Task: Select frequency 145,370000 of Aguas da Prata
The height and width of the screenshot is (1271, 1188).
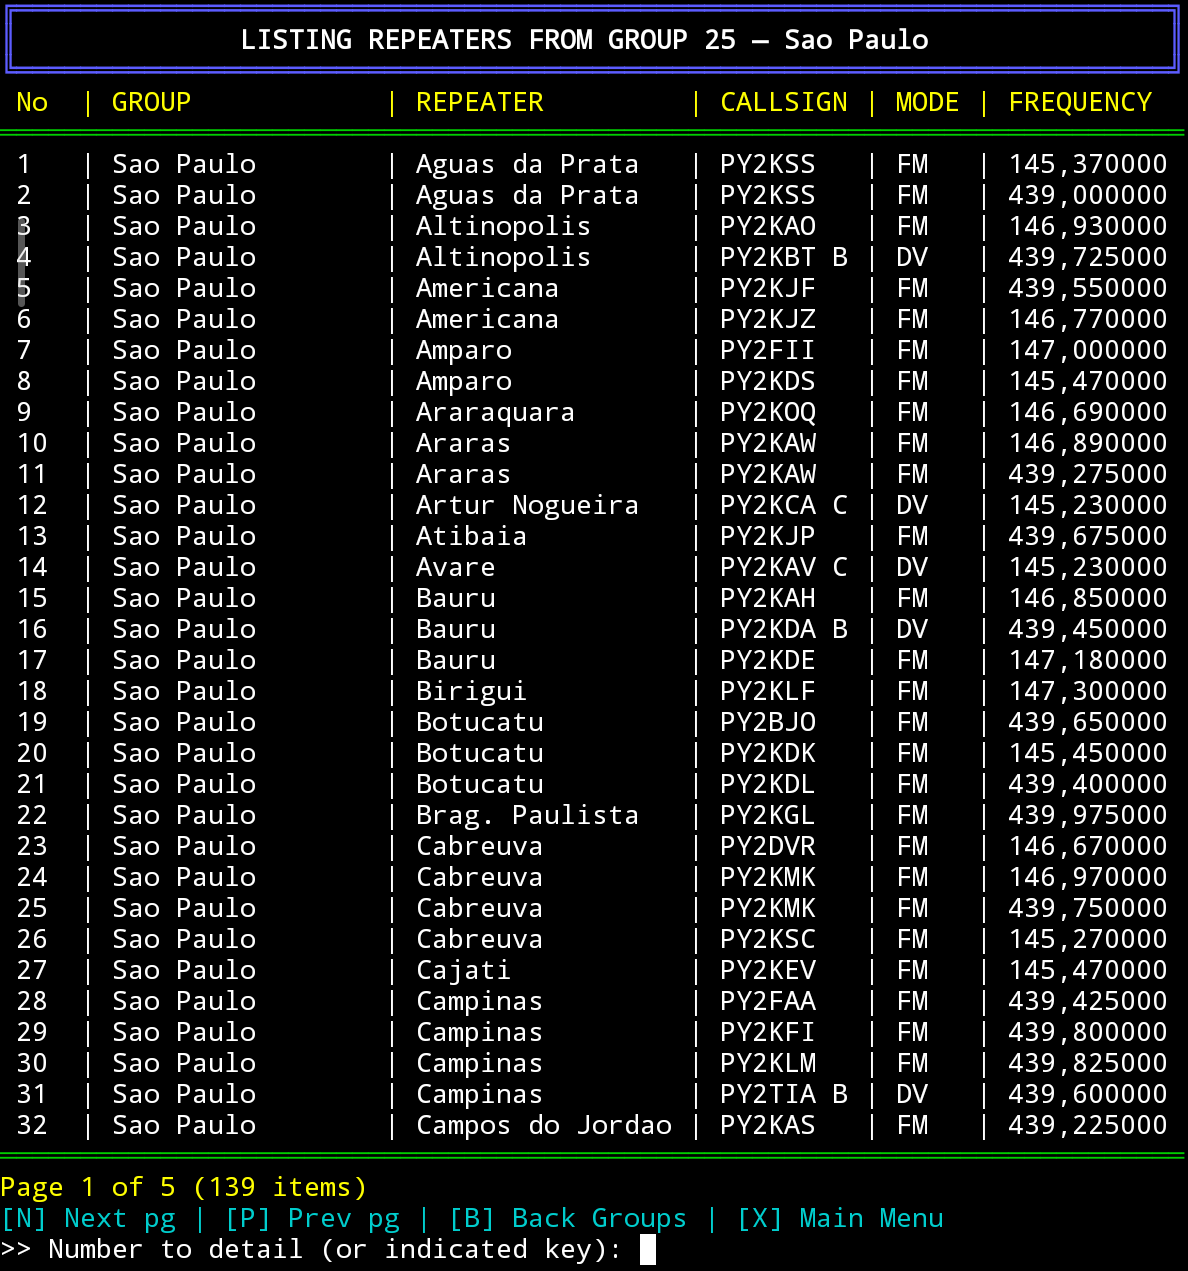Action: click(x=1088, y=164)
